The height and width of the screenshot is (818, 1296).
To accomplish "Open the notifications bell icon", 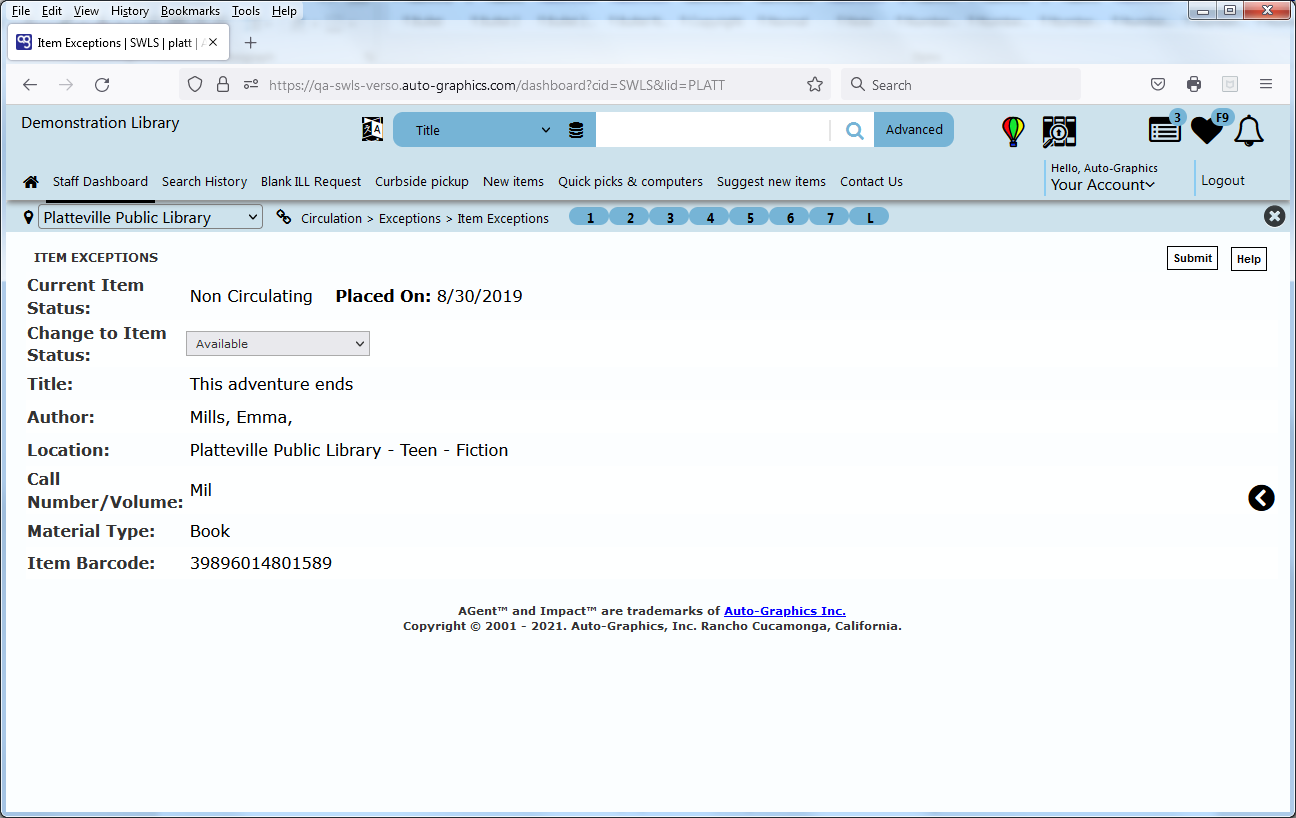I will (x=1249, y=130).
